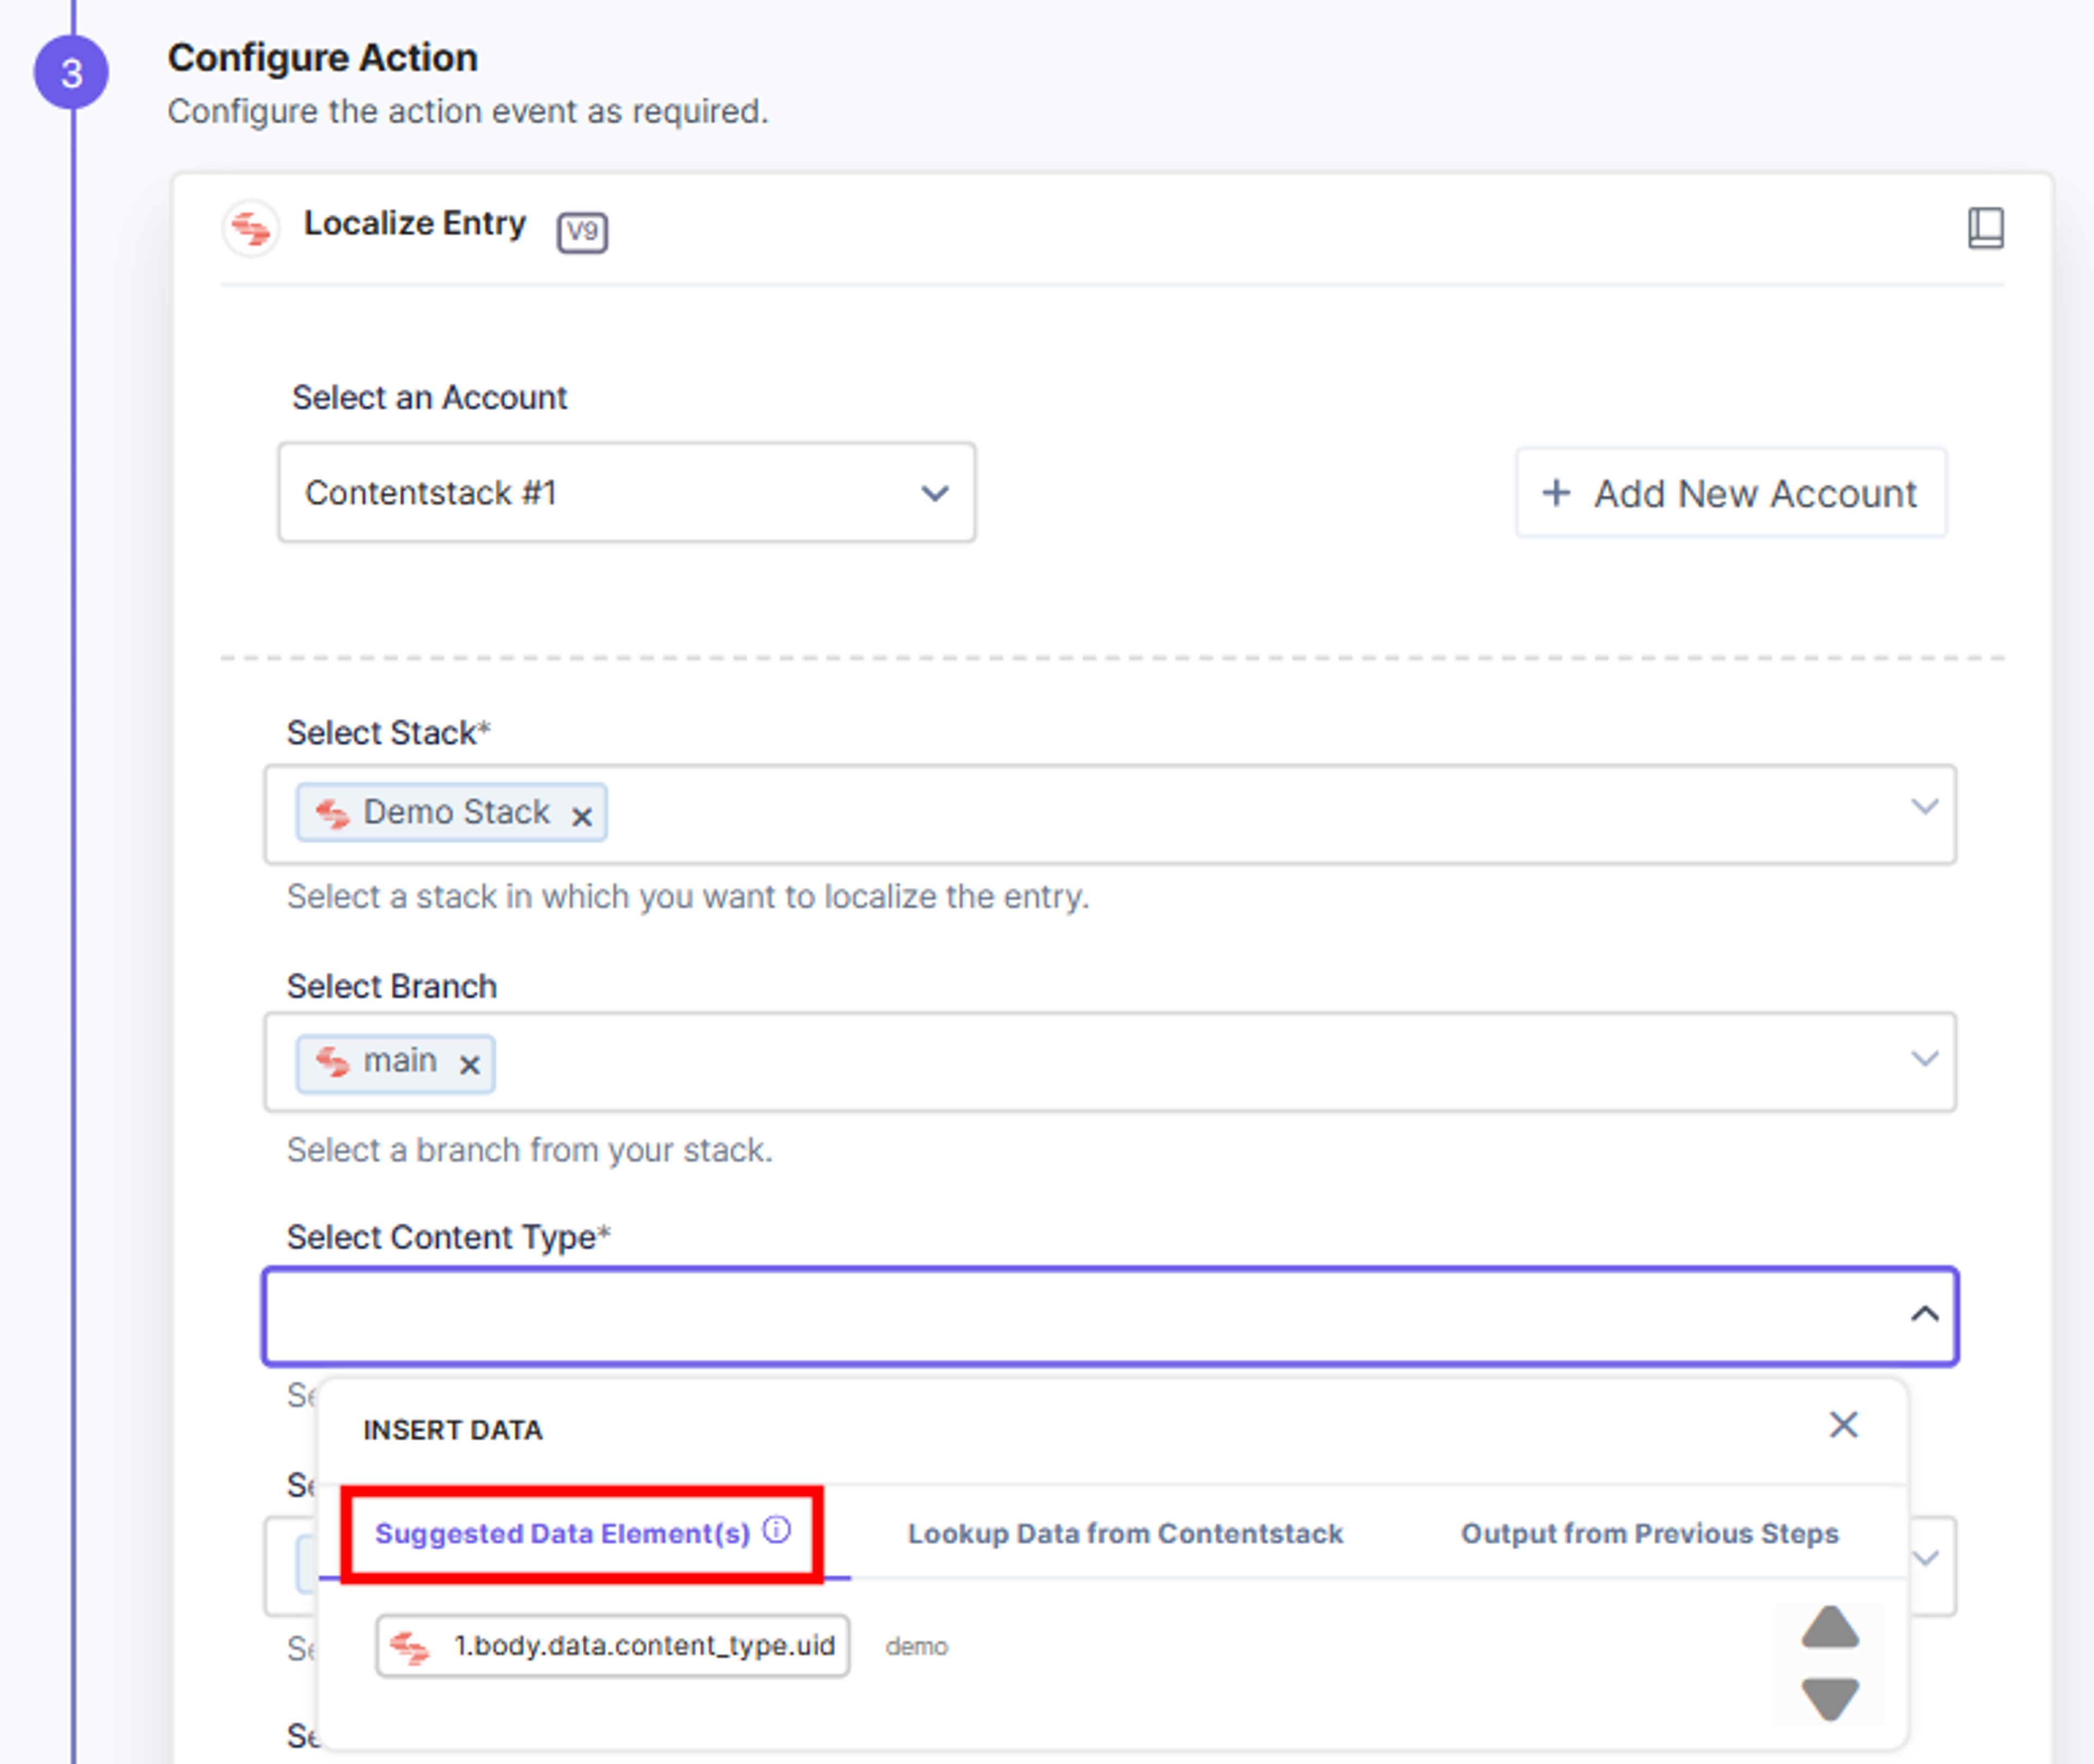Image resolution: width=2094 pixels, height=1764 pixels.
Task: Click the Contentstack icon on the data pill
Action: point(410,1647)
